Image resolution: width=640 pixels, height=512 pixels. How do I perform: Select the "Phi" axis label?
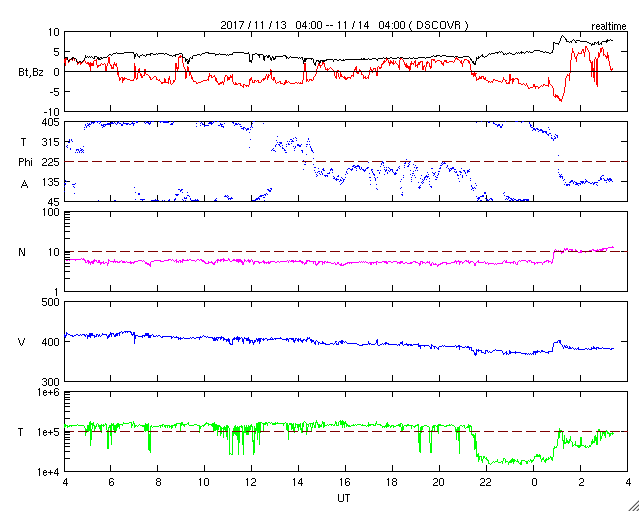coord(25,163)
